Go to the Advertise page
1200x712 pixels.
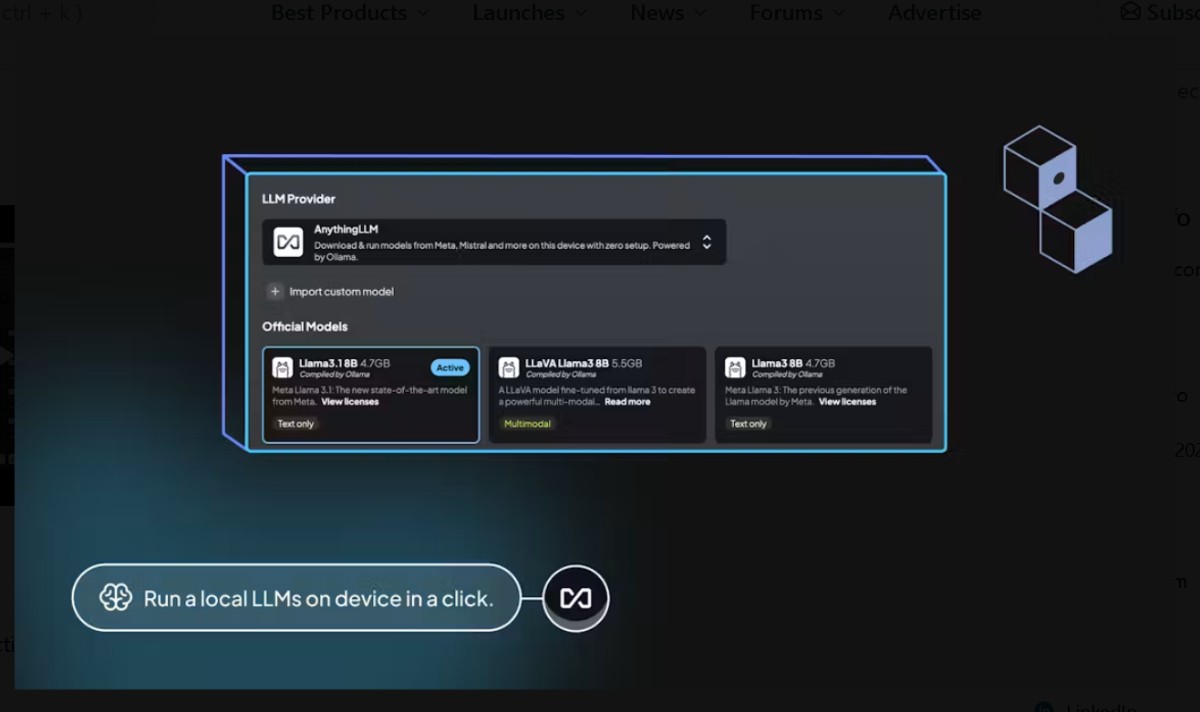pyautogui.click(x=934, y=13)
